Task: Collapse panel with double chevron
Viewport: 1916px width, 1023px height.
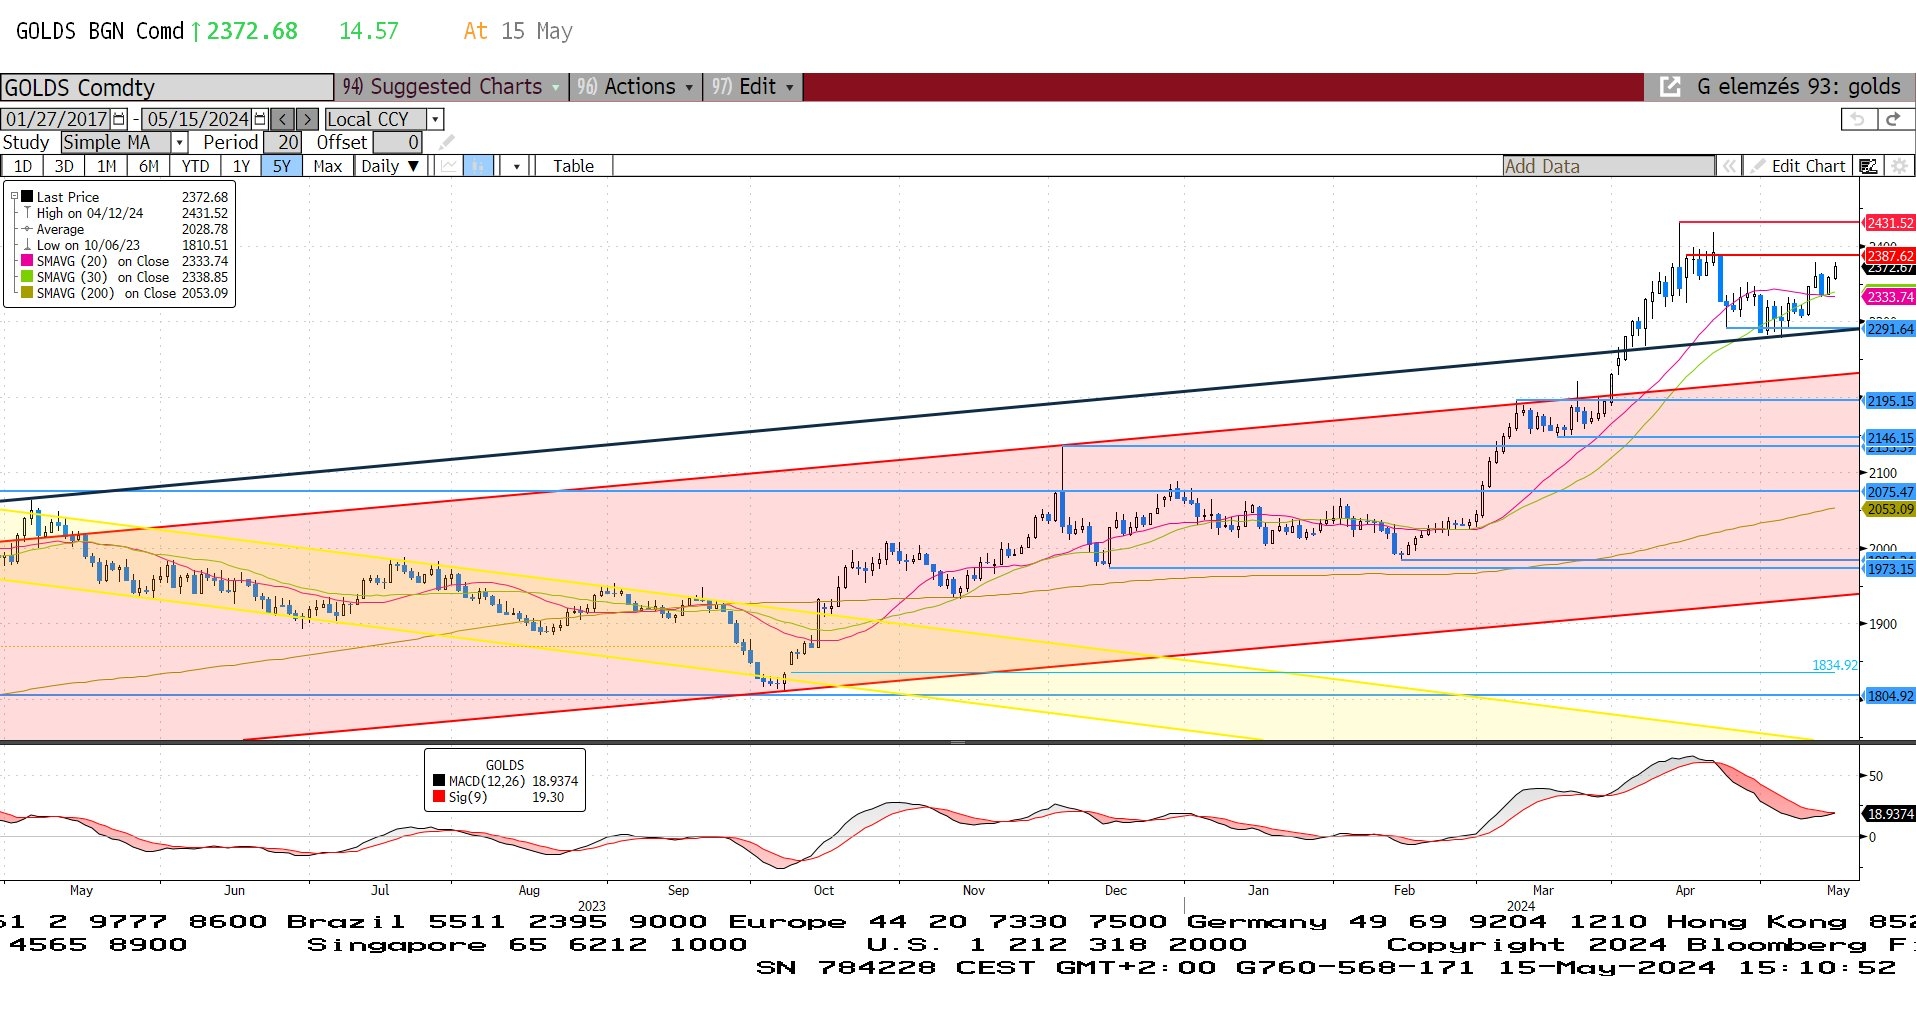Action: pos(1729,166)
